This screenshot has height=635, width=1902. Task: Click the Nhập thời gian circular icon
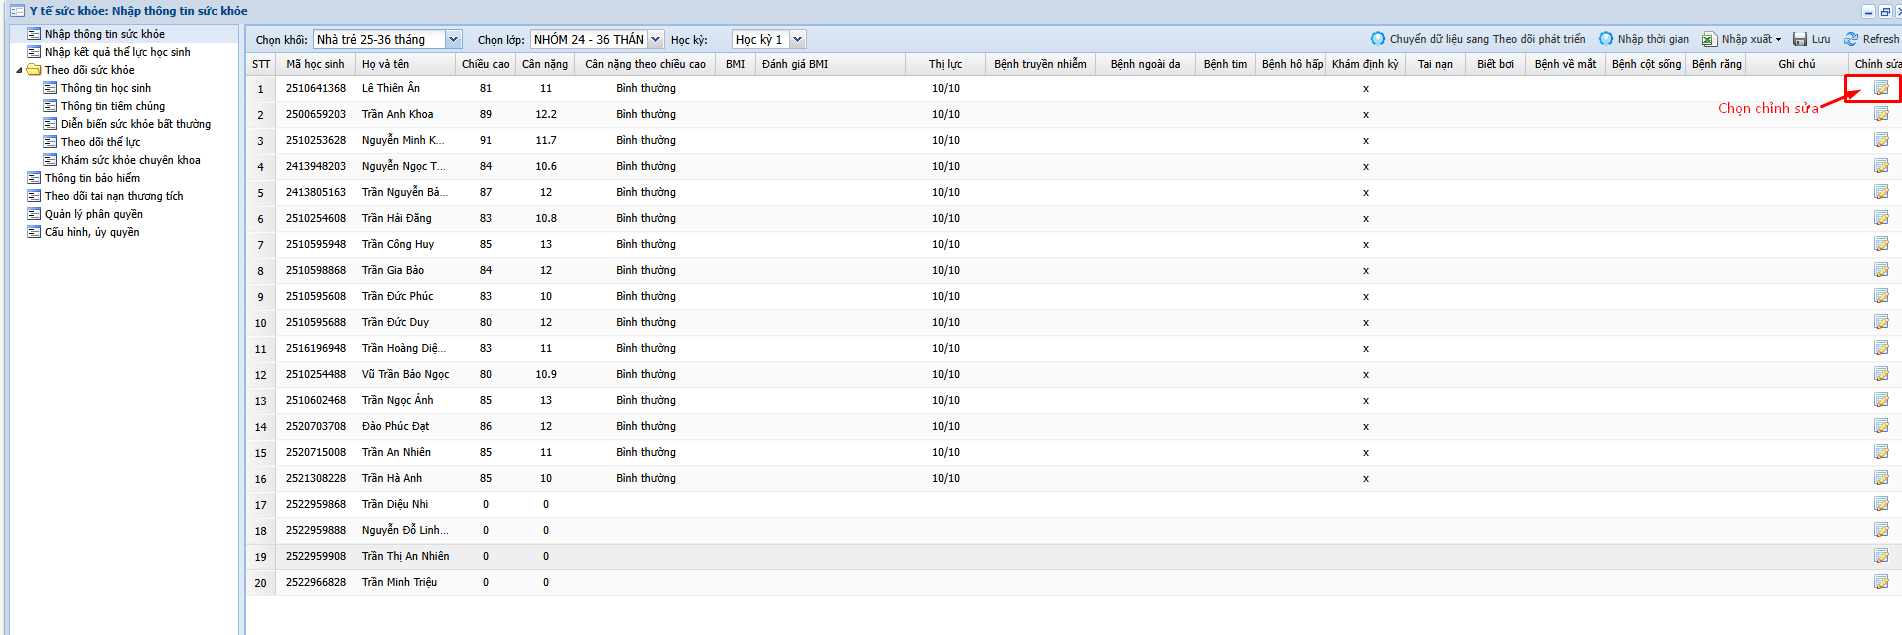pos(1606,39)
